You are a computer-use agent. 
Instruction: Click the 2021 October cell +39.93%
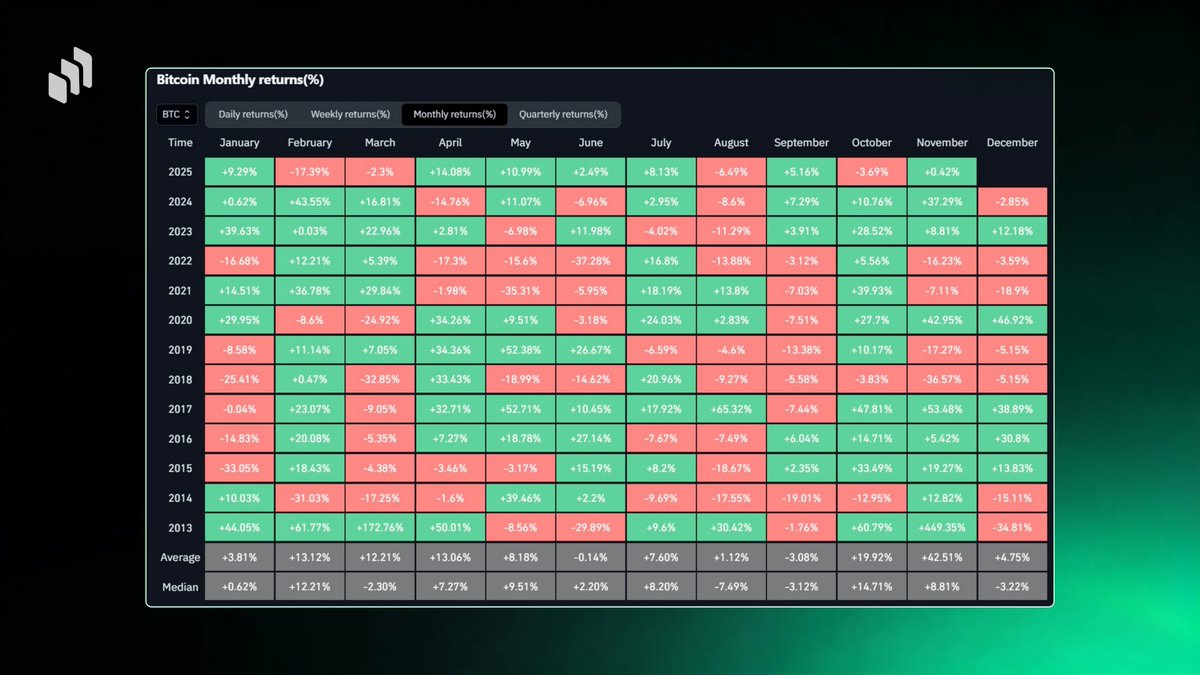(x=871, y=289)
